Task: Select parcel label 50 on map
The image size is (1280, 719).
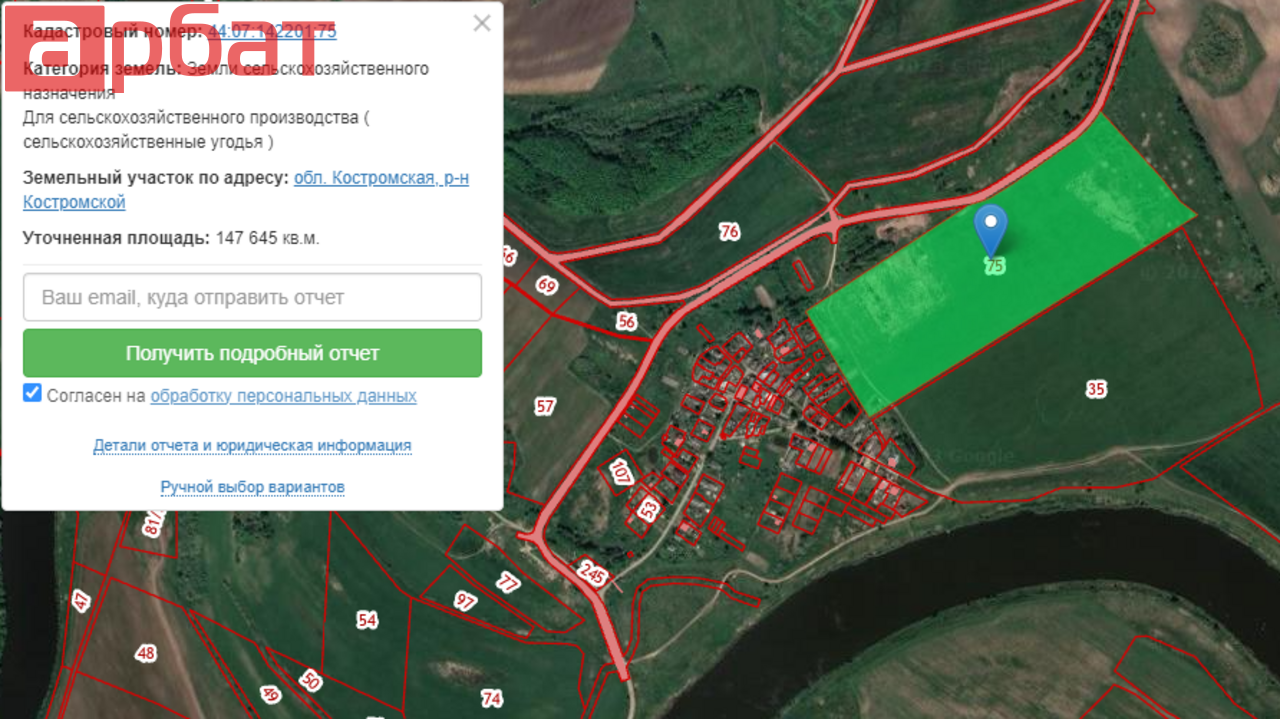Action: 311,681
